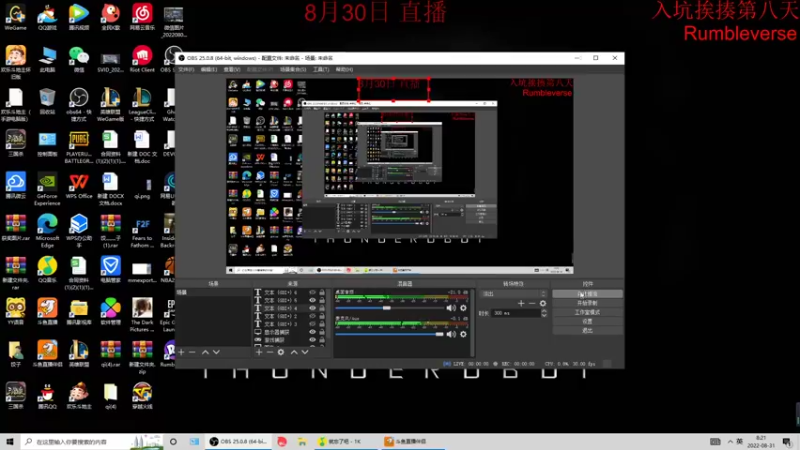The image size is (800, 450).
Task: Adjust 桌面音频 volume slider
Action: (x=389, y=308)
